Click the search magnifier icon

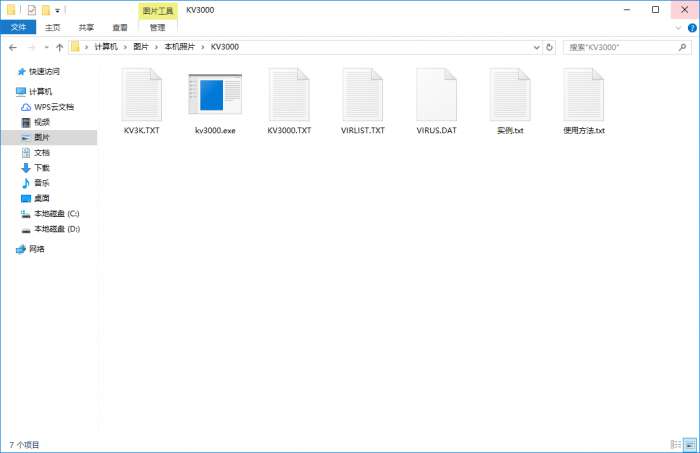click(x=682, y=47)
